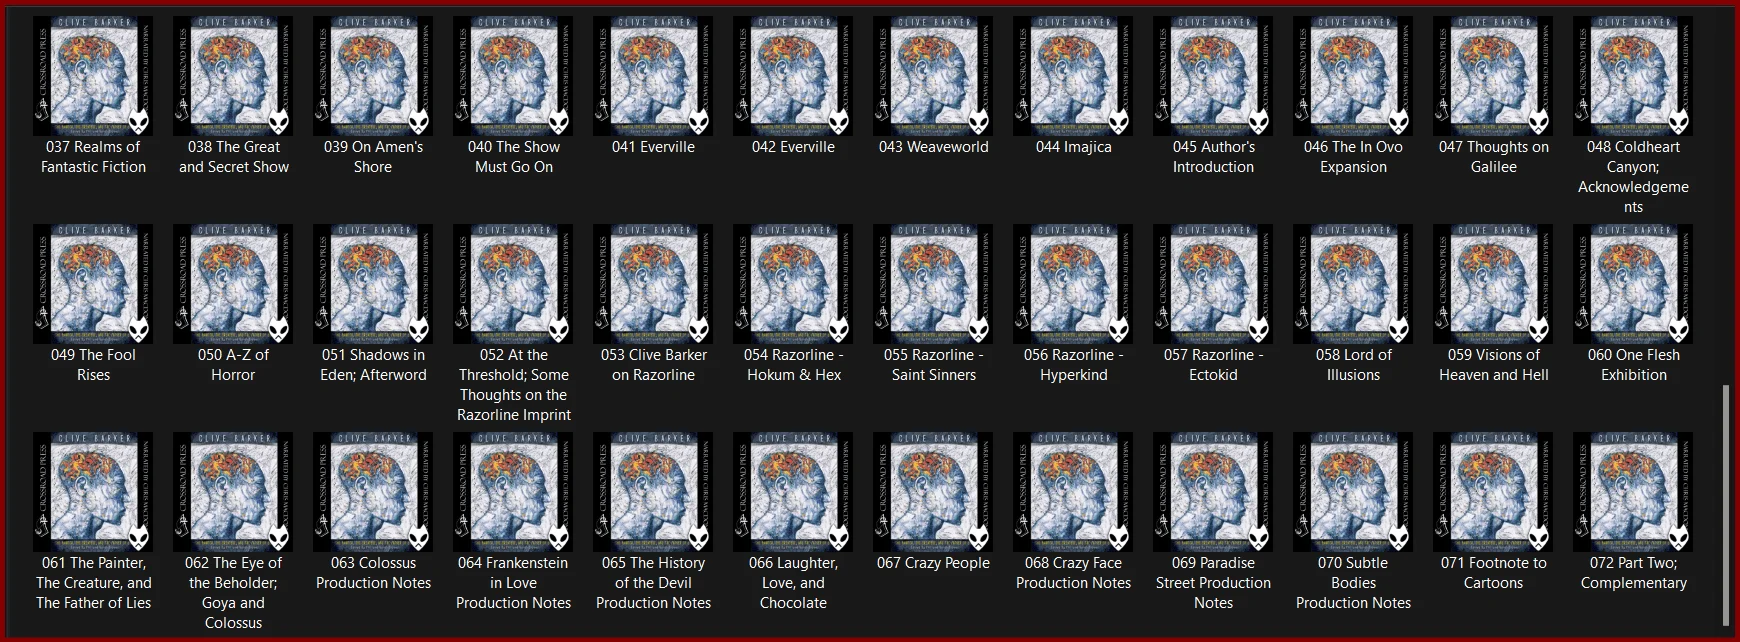Select the 069 Paradise Street Production Notes cover
The image size is (1740, 642).
click(x=1213, y=492)
